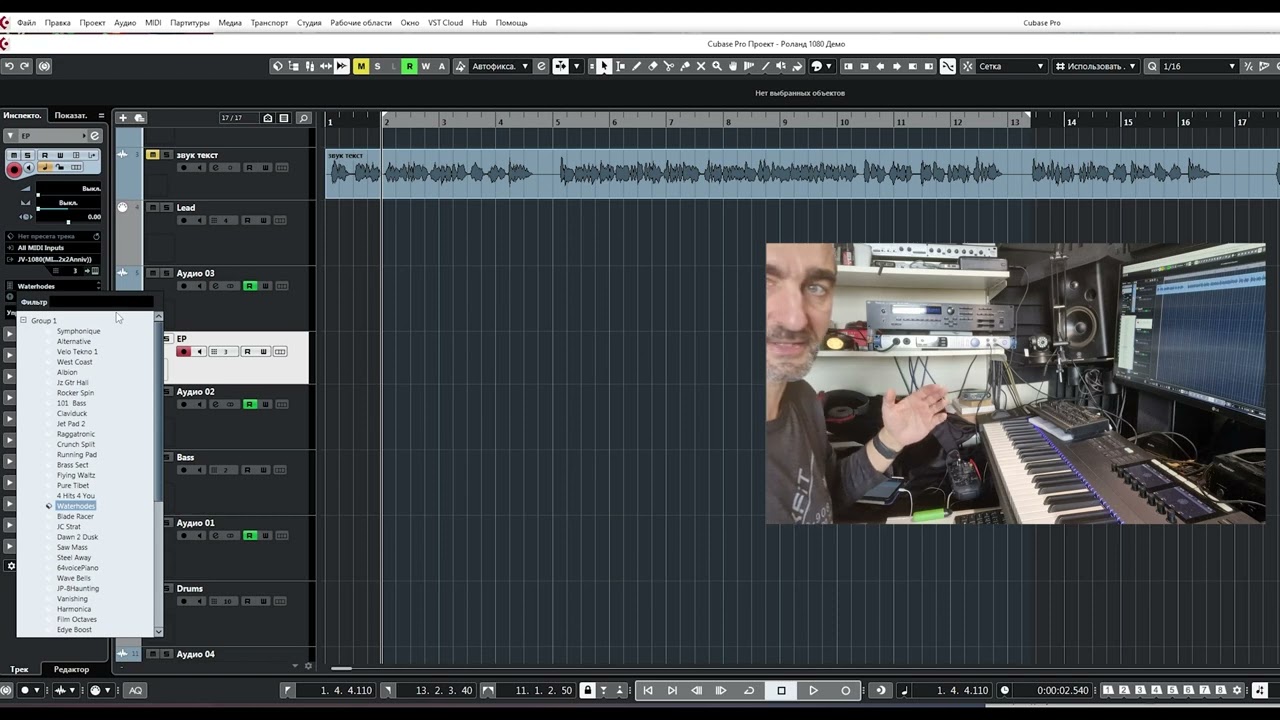Switch to the Показат. inspector tab
Screen dimensions: 1280x720
[70, 116]
